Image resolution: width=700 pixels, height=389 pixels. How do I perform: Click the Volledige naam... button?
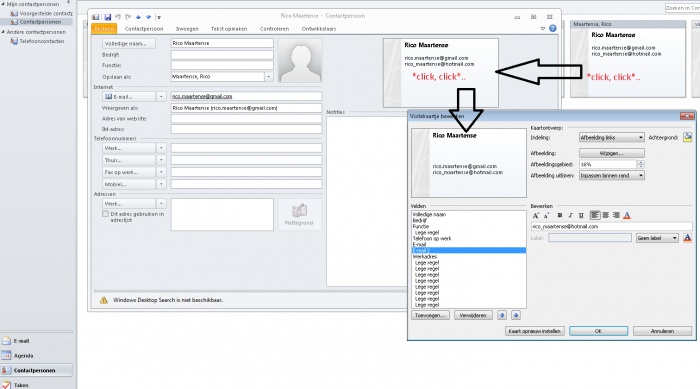pos(129,43)
